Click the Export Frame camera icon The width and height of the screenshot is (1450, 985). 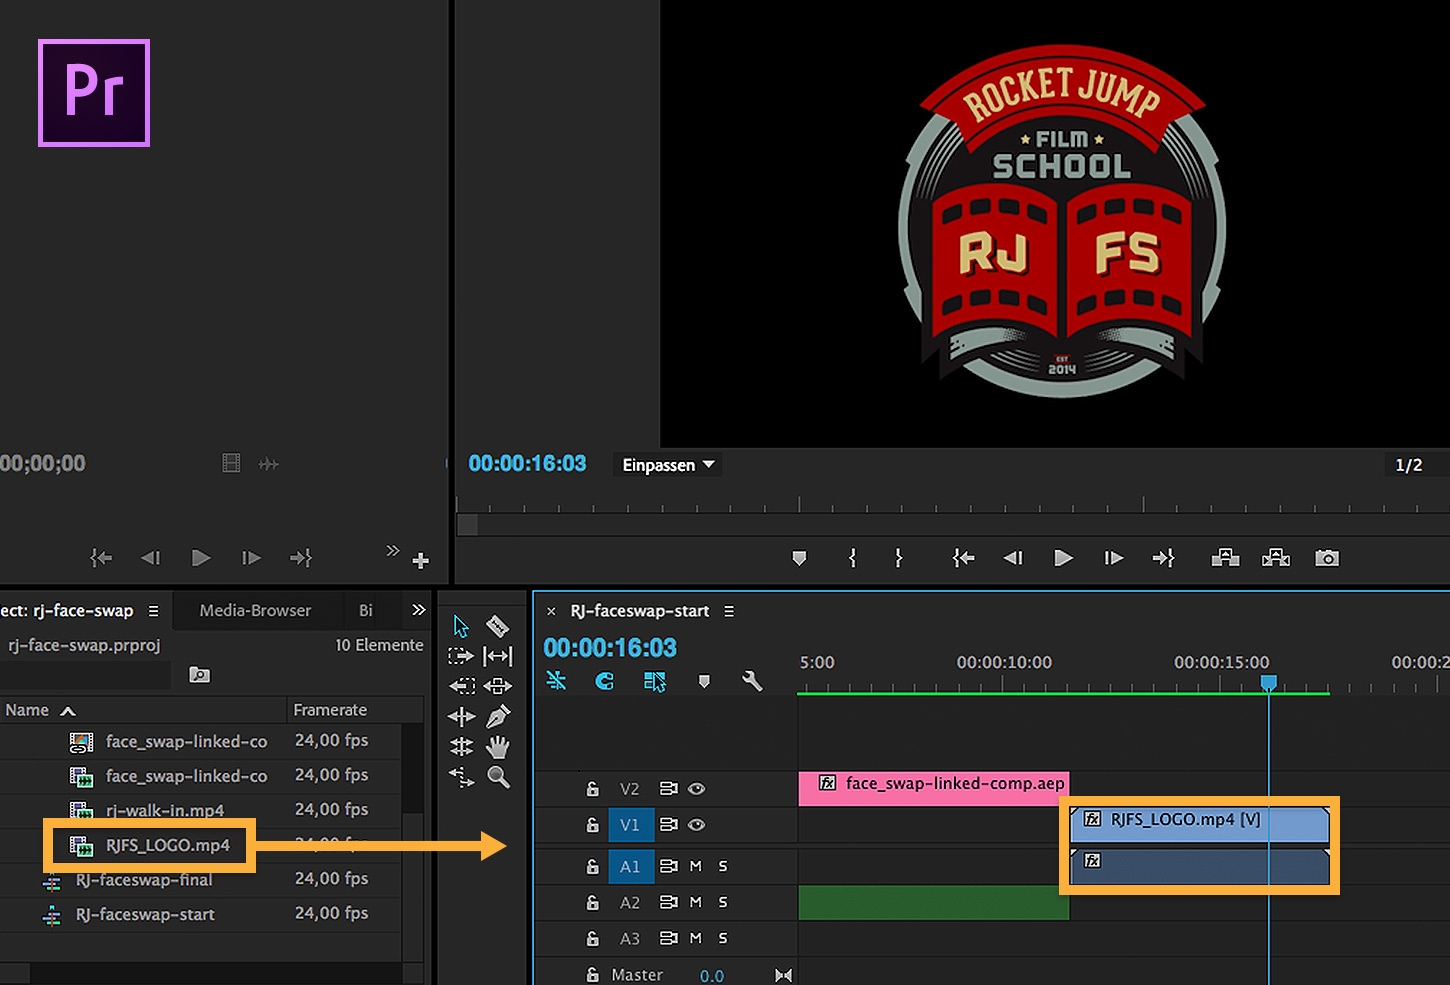pyautogui.click(x=1326, y=558)
